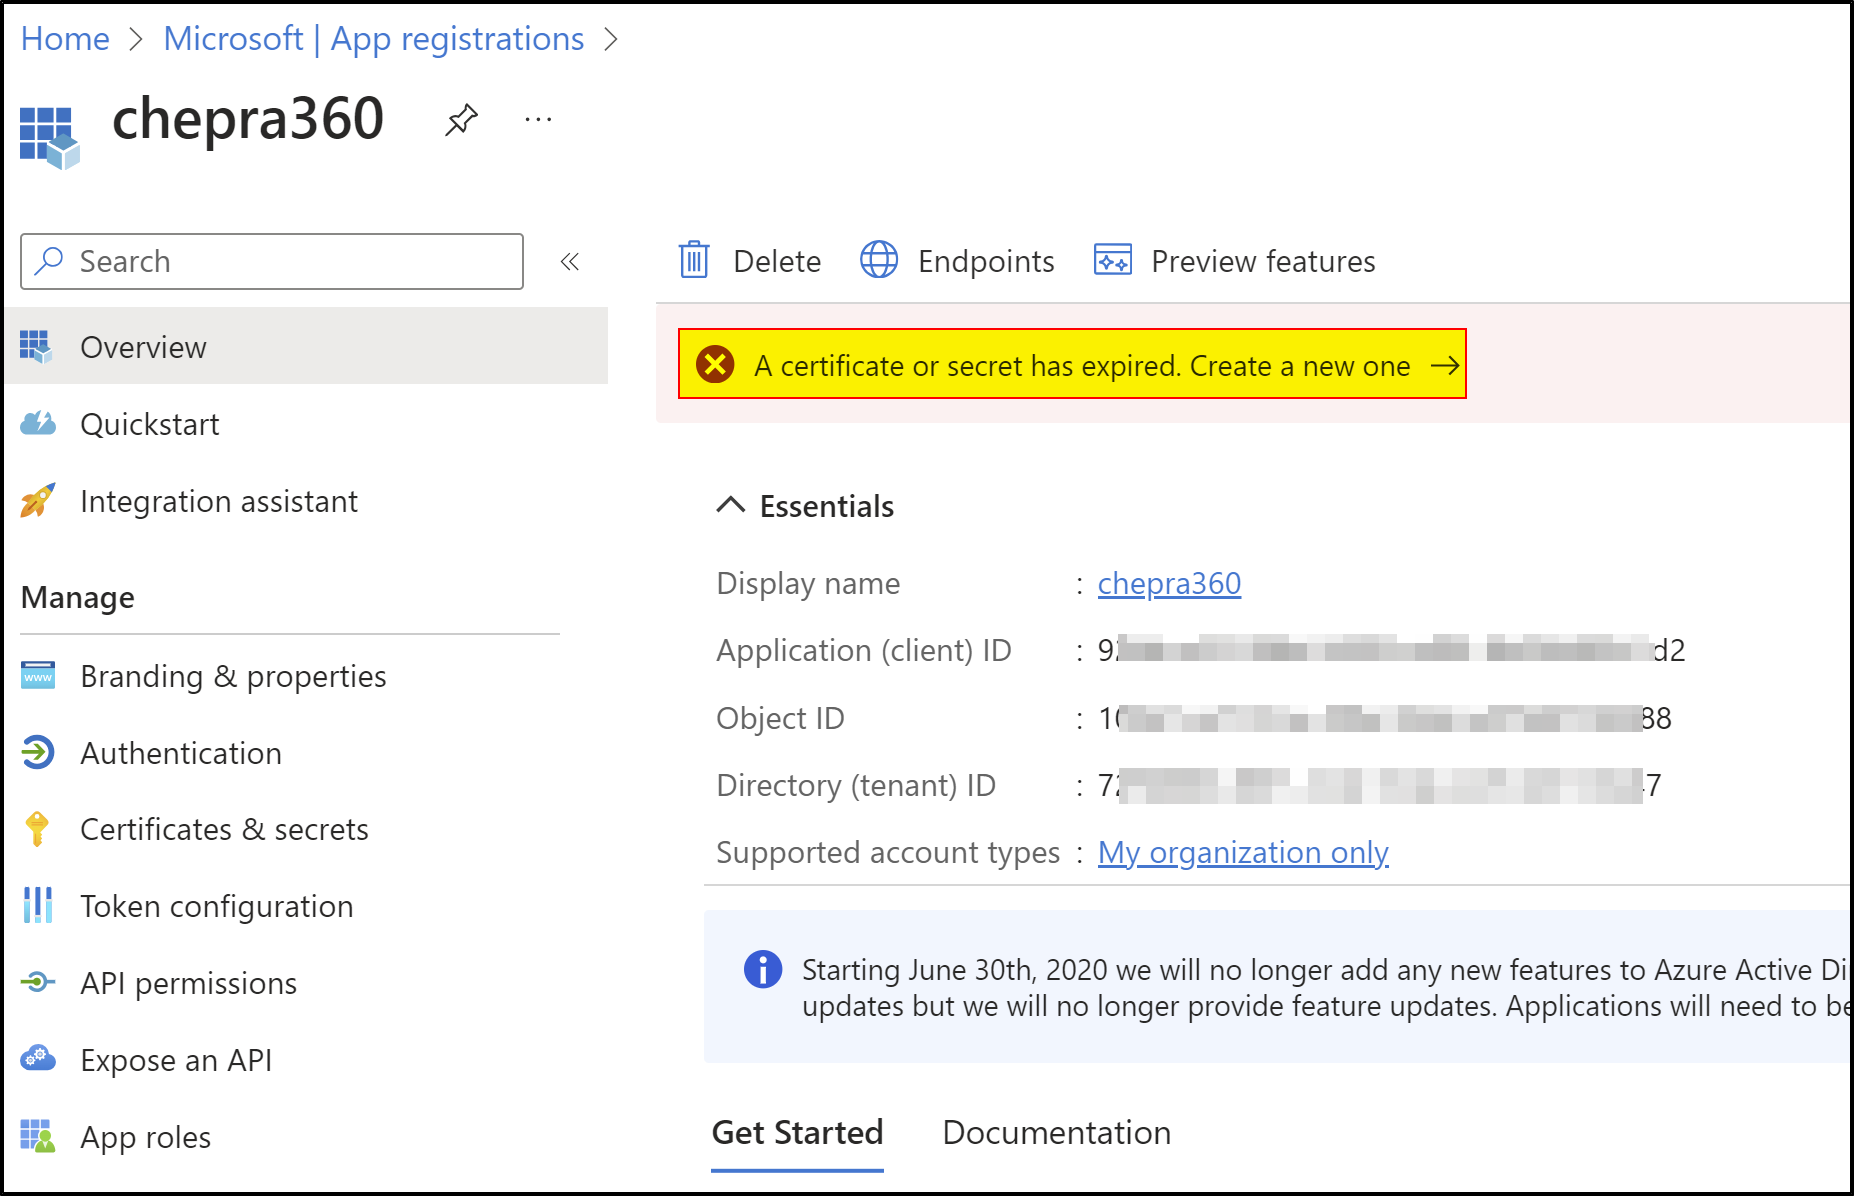The image size is (1854, 1196).
Task: Click the blue info icon in notice
Action: coord(763,969)
